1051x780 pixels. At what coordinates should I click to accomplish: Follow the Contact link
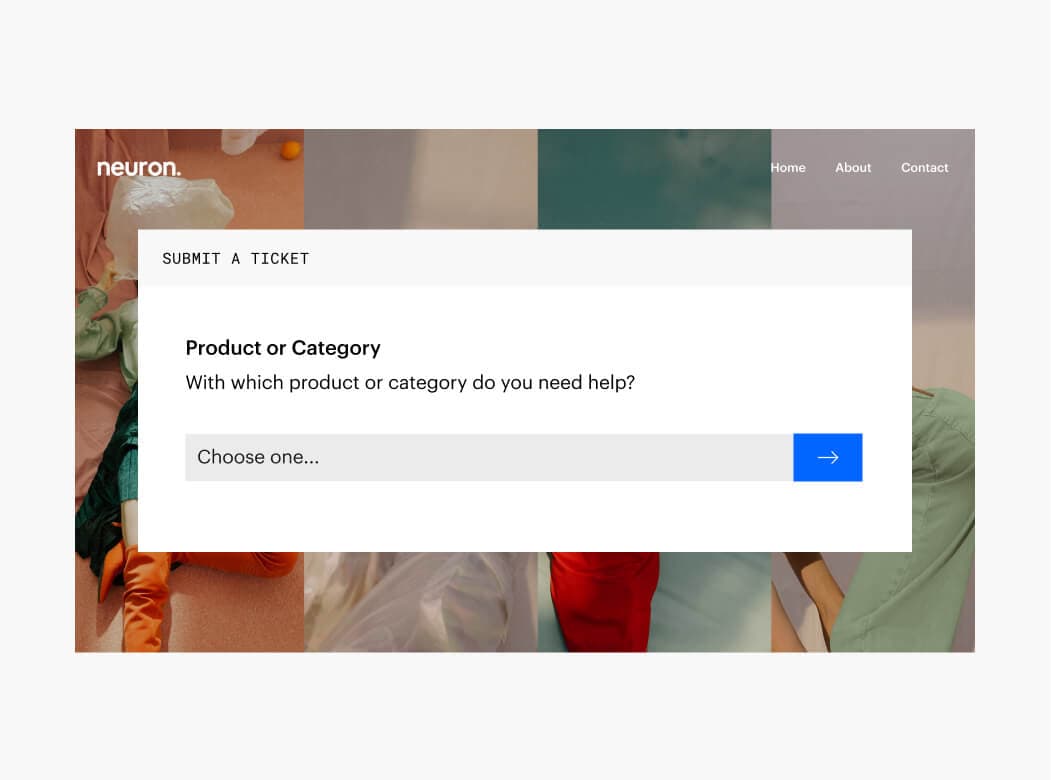pos(924,168)
